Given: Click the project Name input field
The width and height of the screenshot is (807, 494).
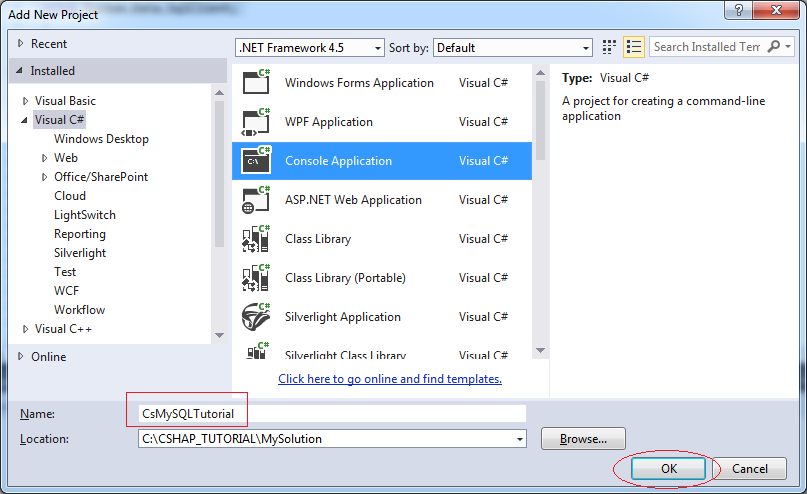Looking at the screenshot, I should coord(332,414).
